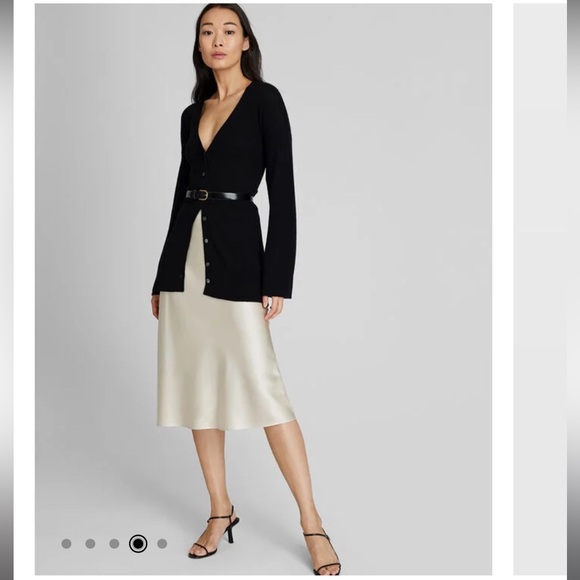Click the black cardigan's torso area
Screen dimensions: 580x580
[229, 155]
